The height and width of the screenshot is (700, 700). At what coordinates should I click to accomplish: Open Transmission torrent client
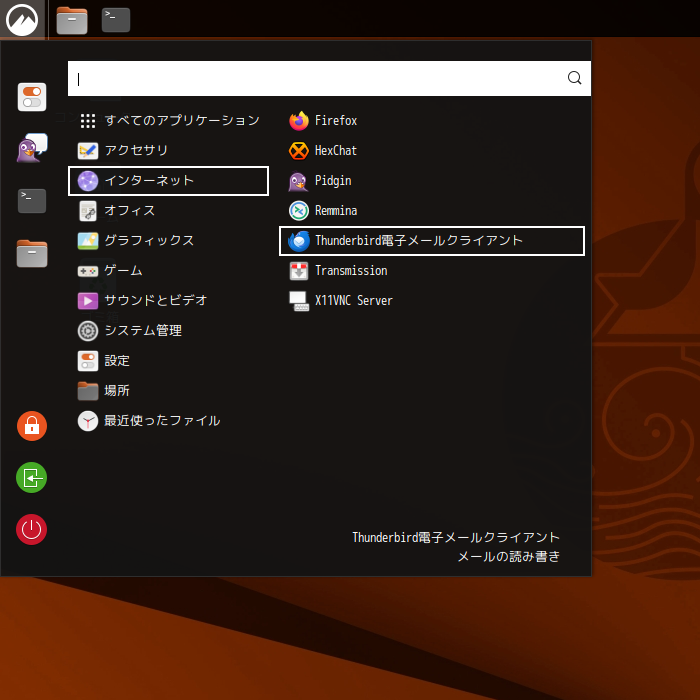(x=431, y=271)
